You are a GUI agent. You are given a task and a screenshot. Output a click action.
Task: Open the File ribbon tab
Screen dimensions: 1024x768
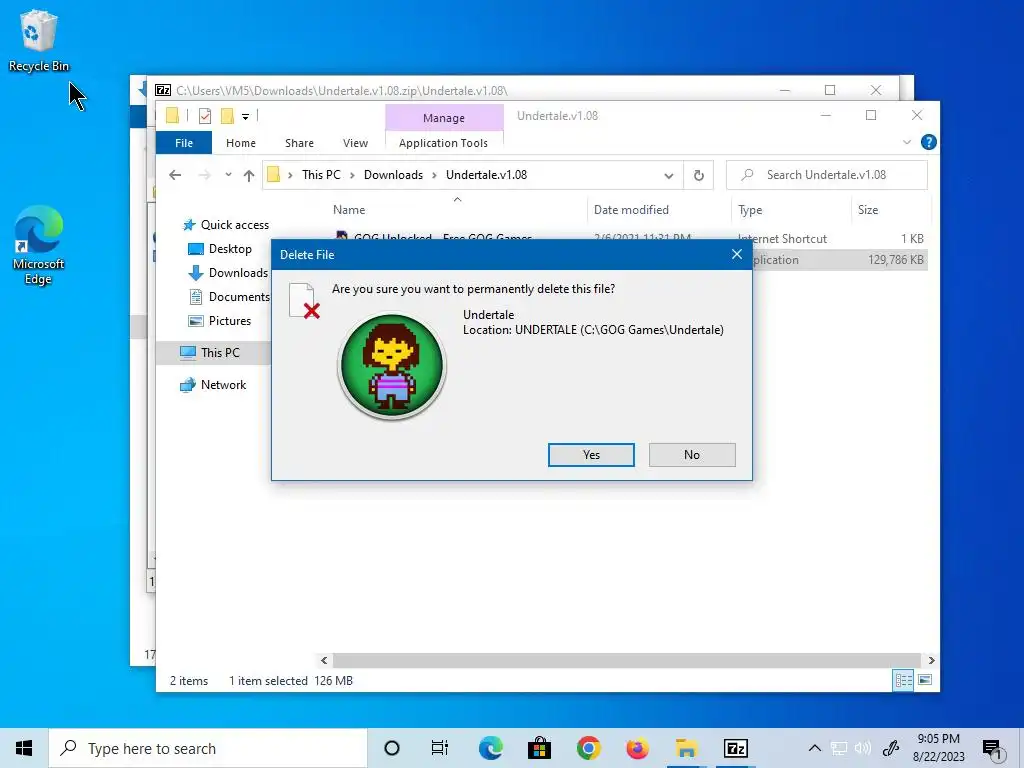pyautogui.click(x=184, y=143)
